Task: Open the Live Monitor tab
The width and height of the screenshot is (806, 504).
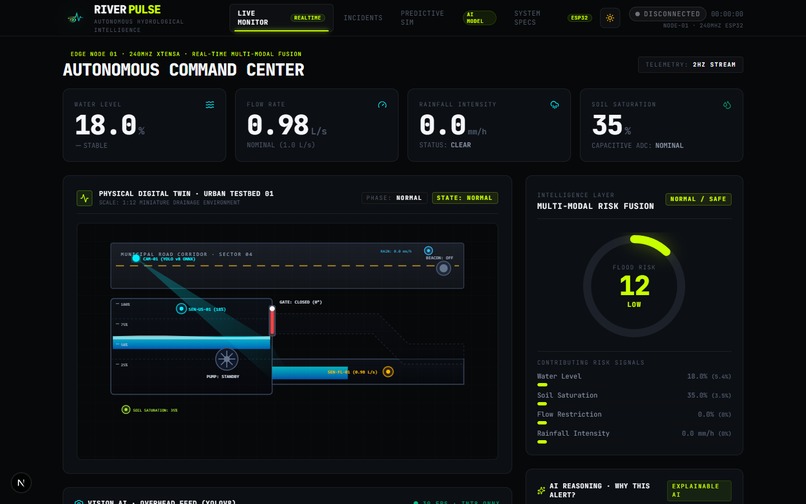Action: [x=281, y=18]
